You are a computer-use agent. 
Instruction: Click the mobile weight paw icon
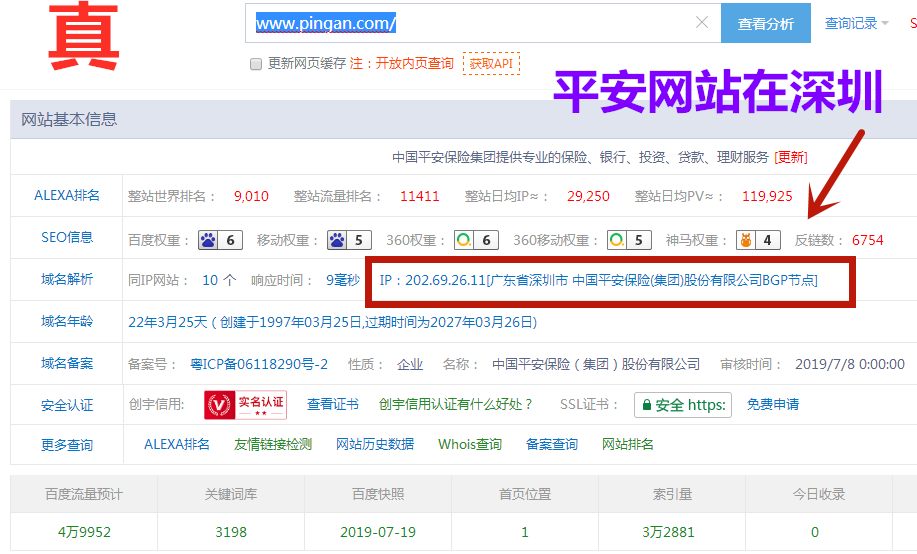tap(337, 240)
